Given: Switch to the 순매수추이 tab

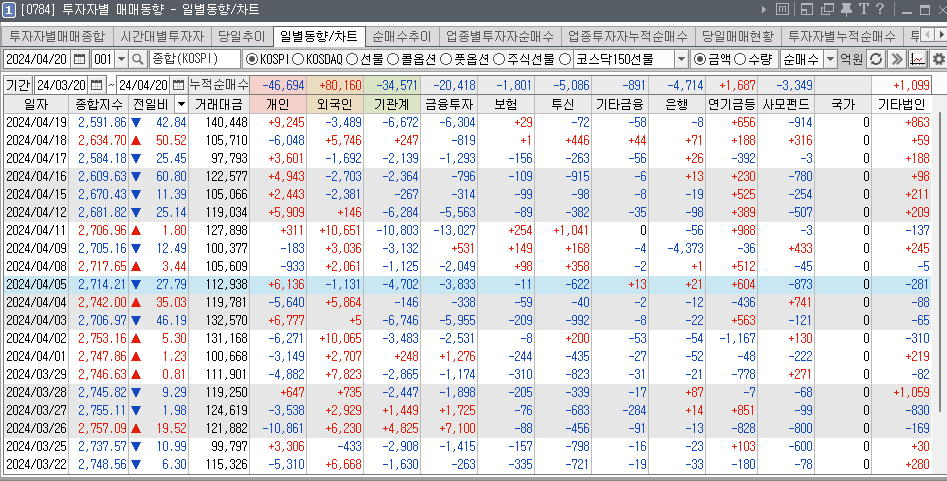Looking at the screenshot, I should (x=401, y=36).
